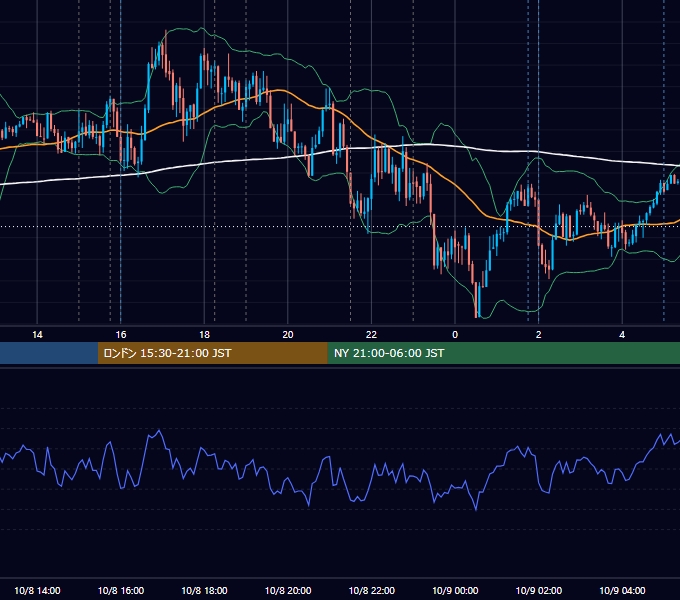680x600 pixels.
Task: Click the 20 hour label on chart axis
Action: click(x=288, y=335)
